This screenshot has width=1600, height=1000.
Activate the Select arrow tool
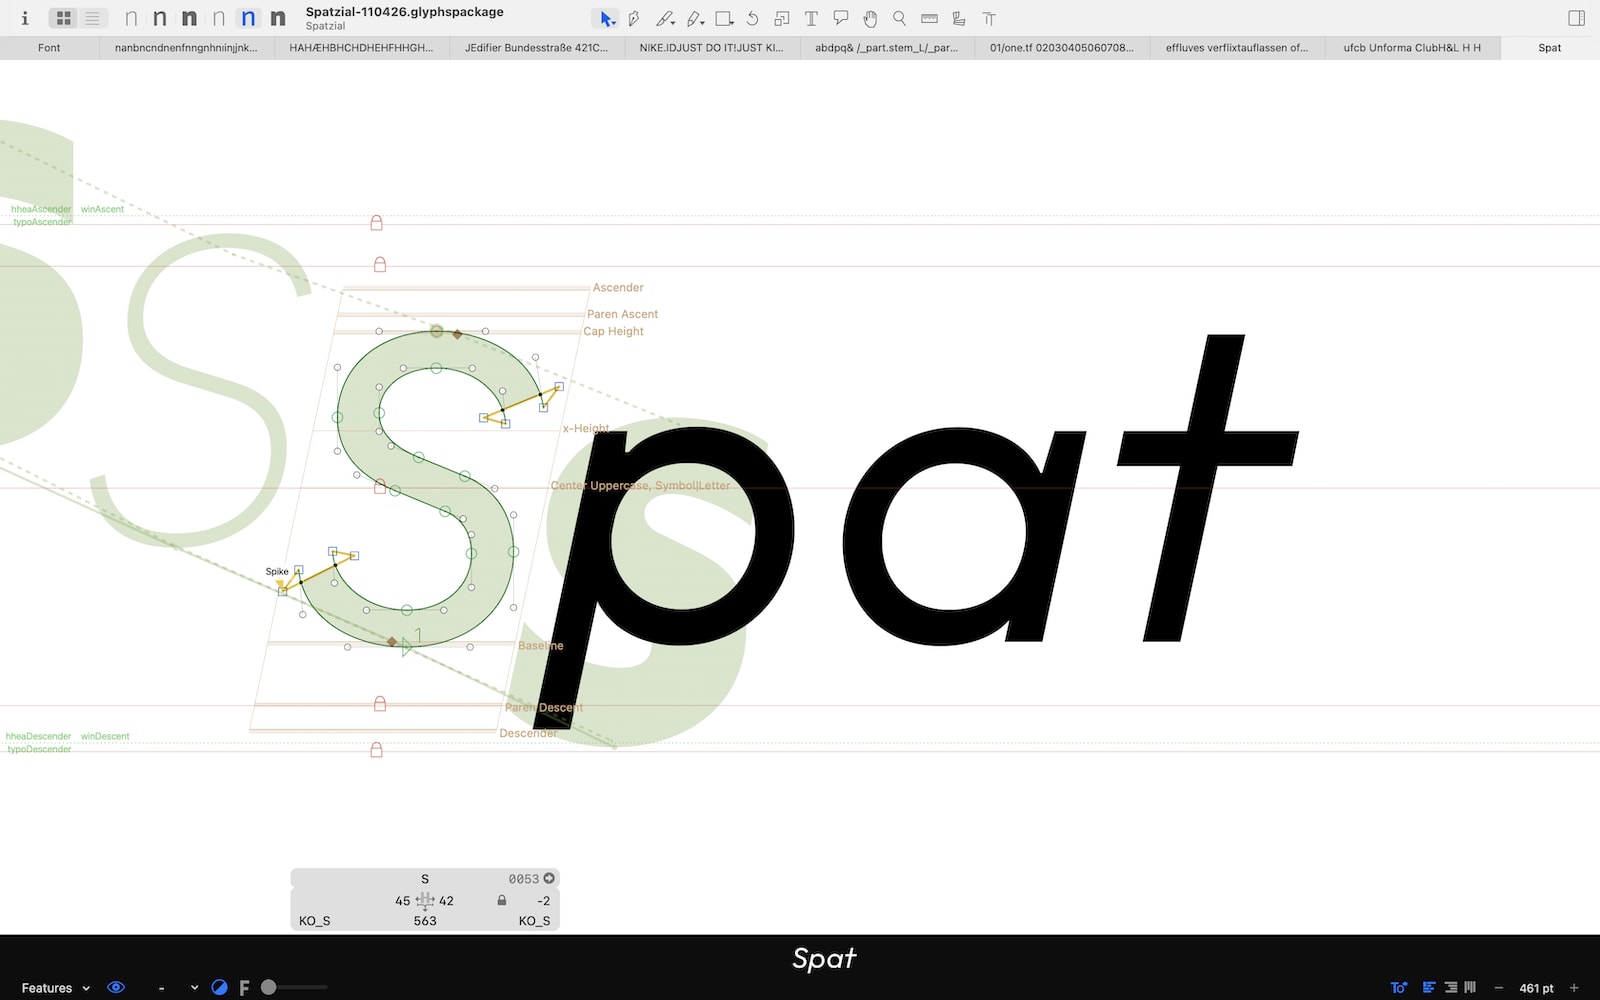coord(606,18)
